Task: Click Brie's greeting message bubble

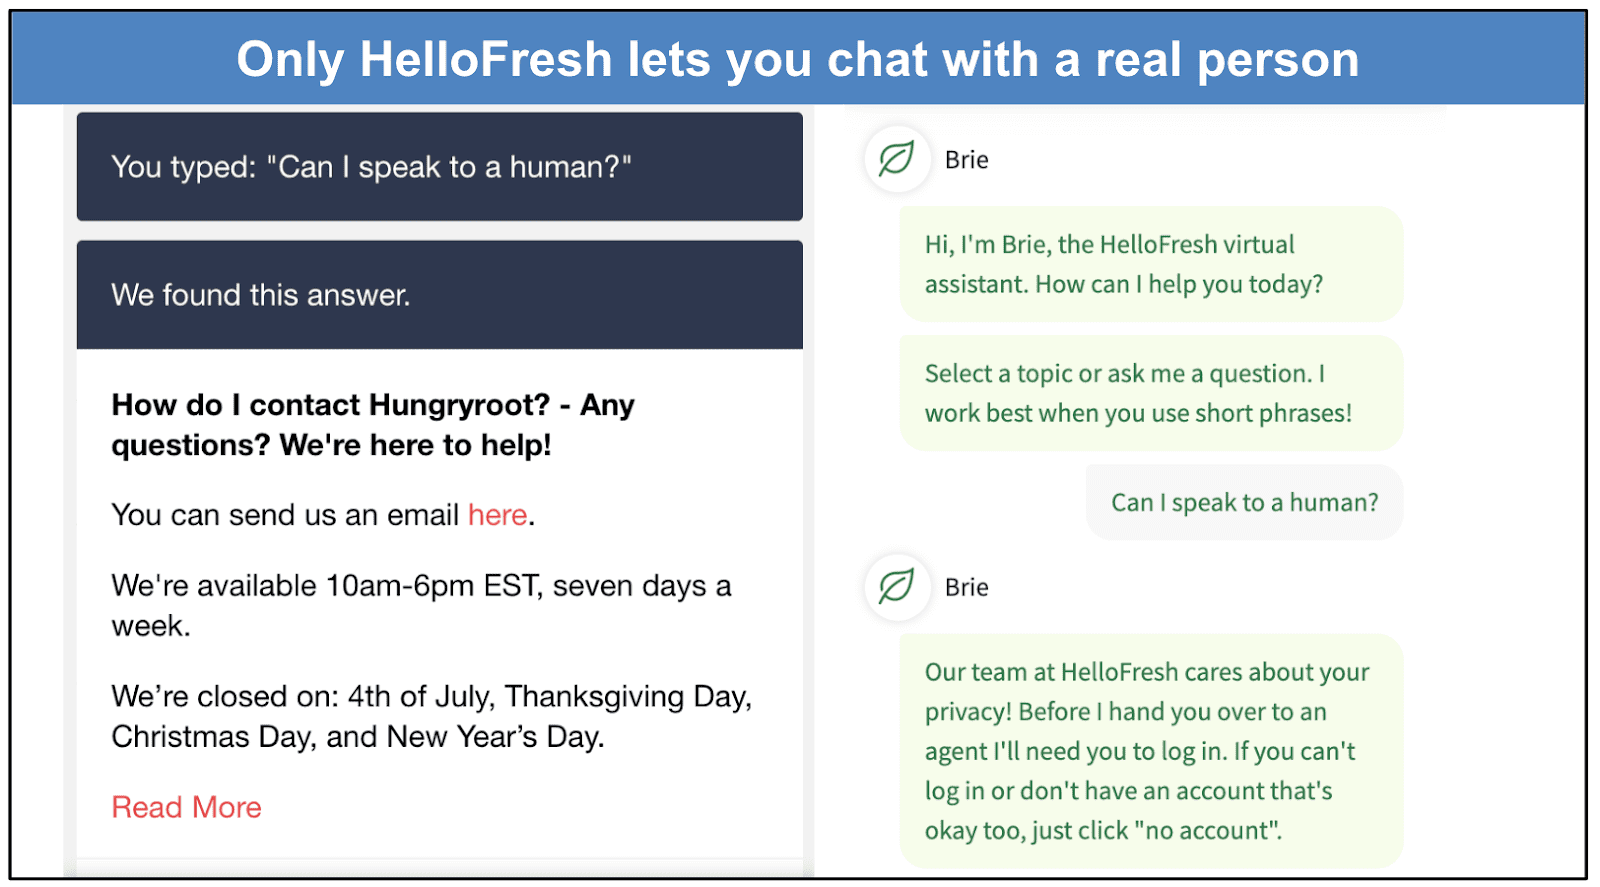Action: click(x=1150, y=263)
